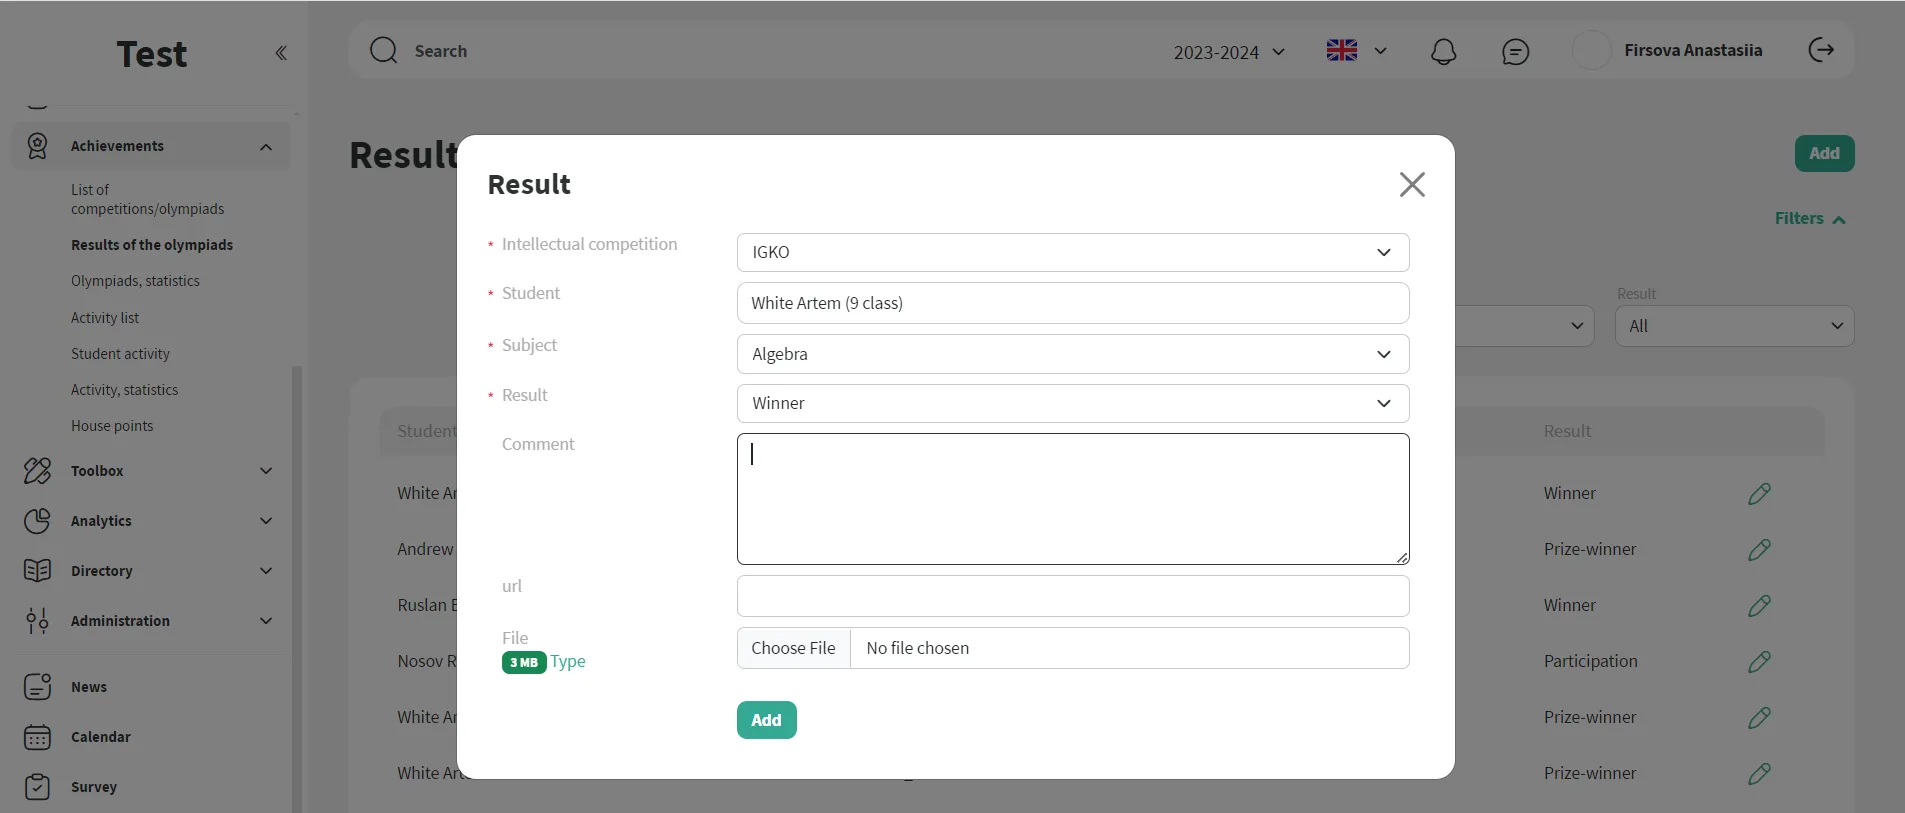Collapse sidebar with double chevron icon
Viewport: 1905px width, 813px height.
point(281,53)
